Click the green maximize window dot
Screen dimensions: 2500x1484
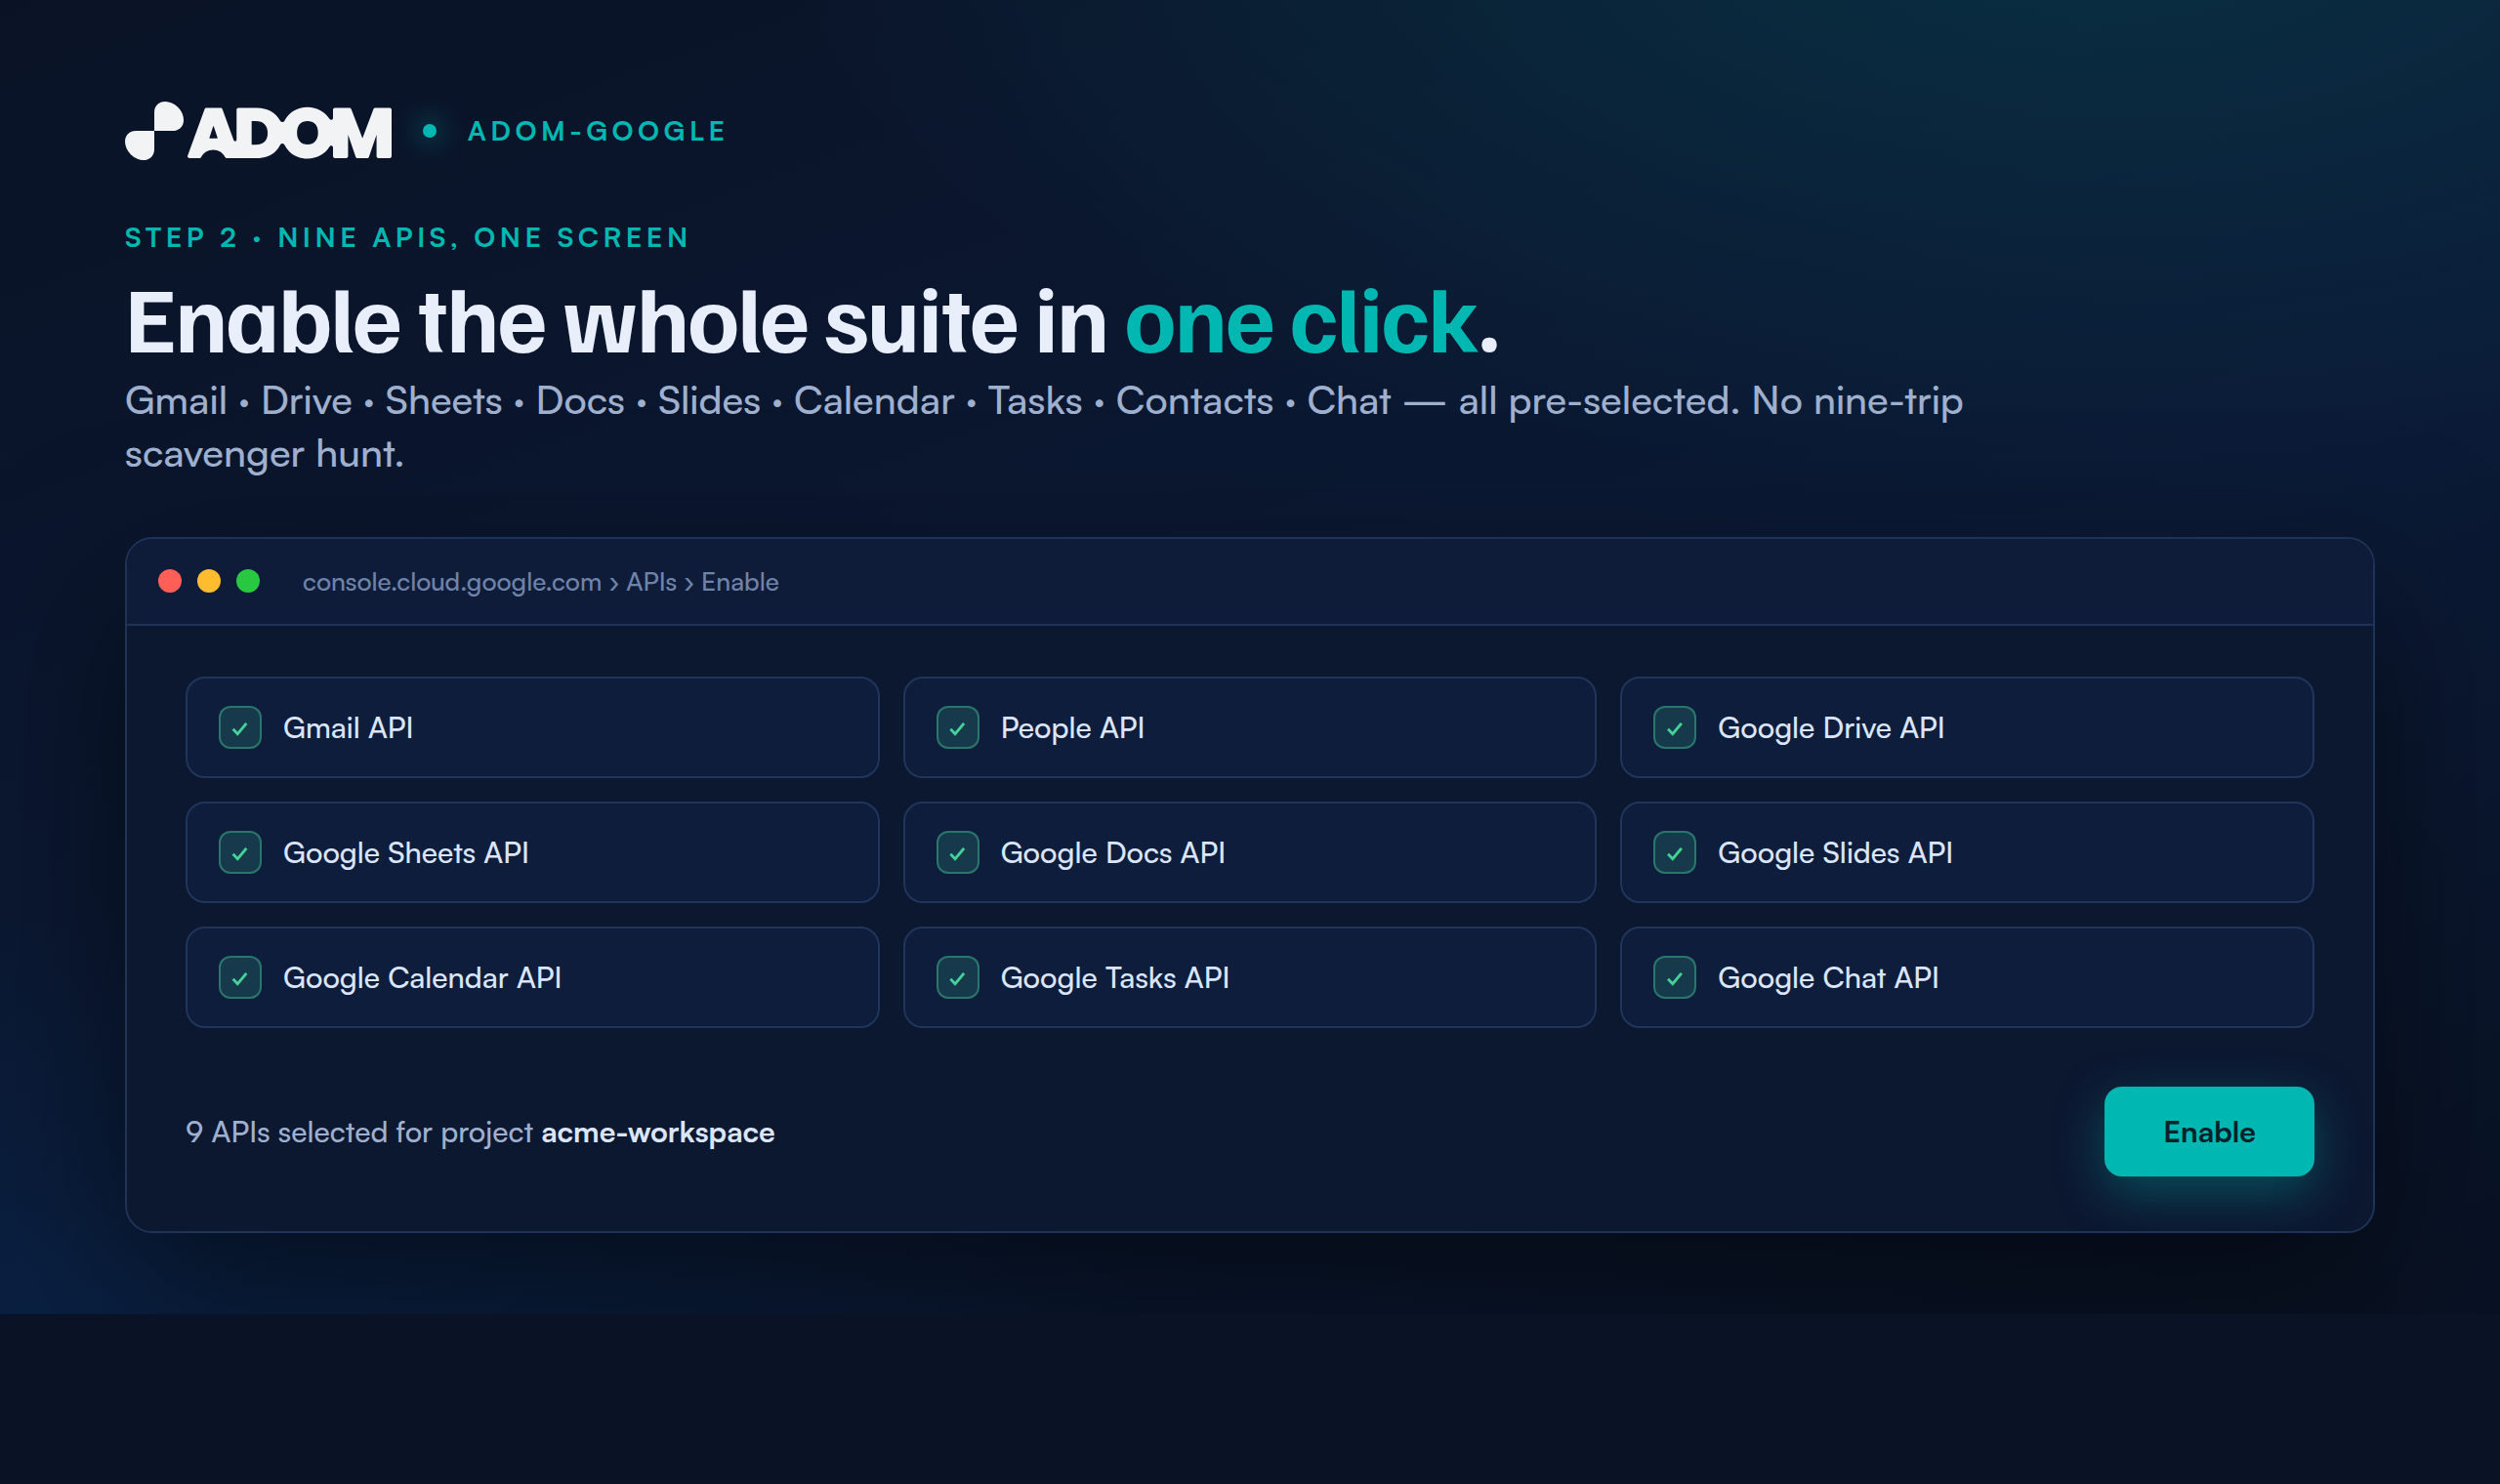click(x=248, y=581)
